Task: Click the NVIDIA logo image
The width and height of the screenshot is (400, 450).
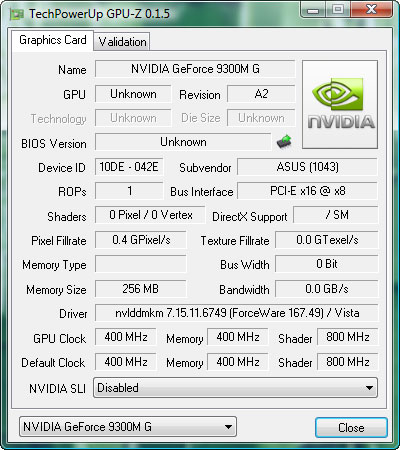Action: pos(340,104)
